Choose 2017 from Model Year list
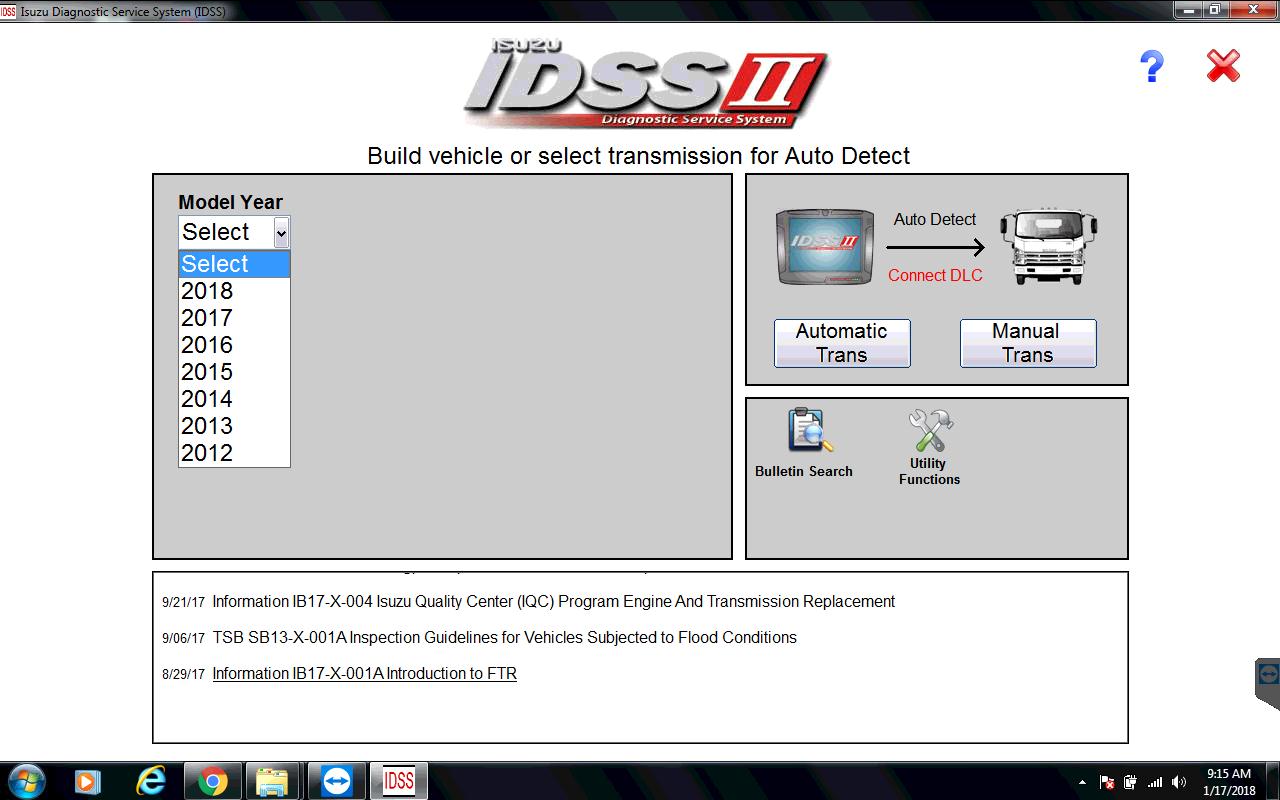The height and width of the screenshot is (800, 1280). coord(234,318)
